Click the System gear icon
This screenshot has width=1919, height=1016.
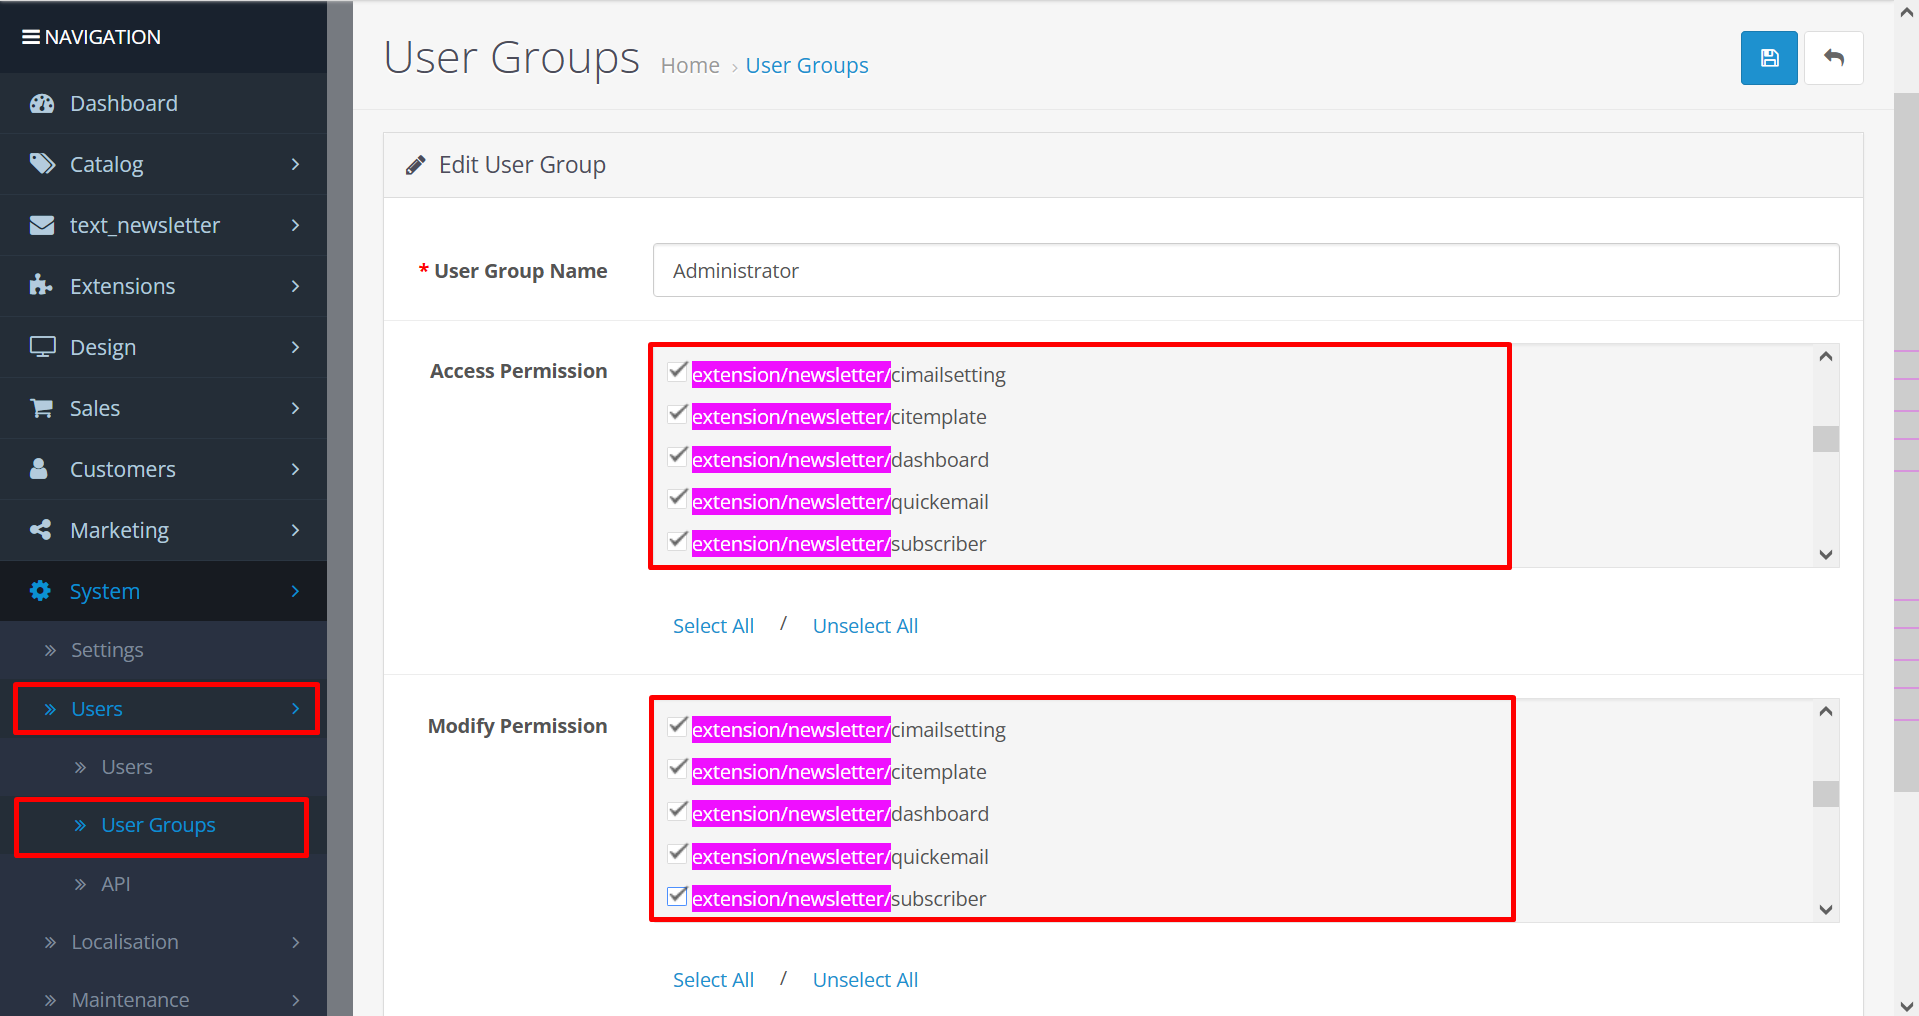click(x=40, y=591)
